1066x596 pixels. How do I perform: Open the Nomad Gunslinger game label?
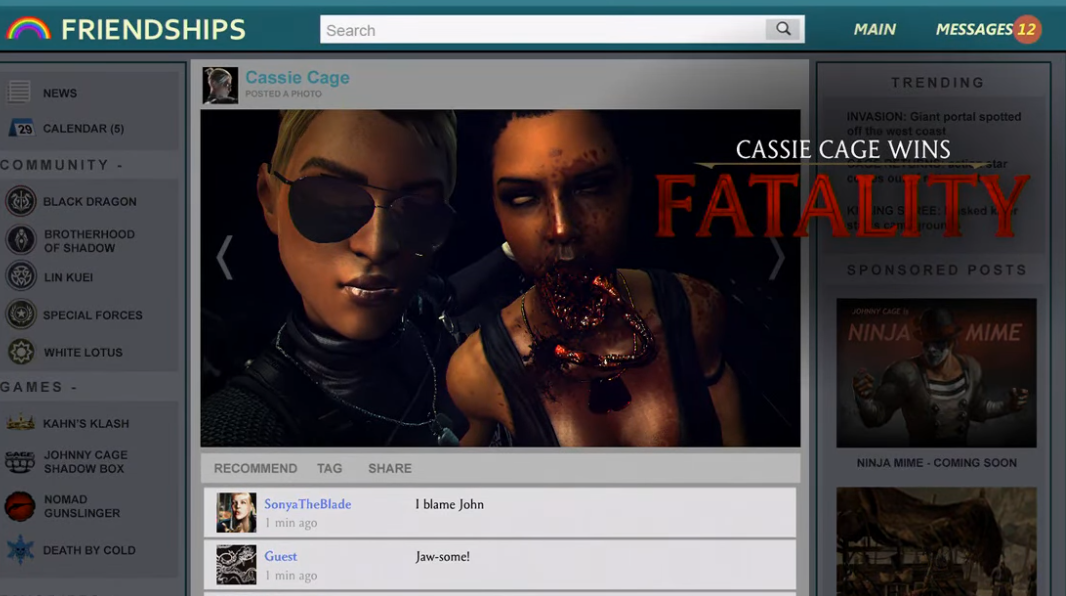[x=82, y=506]
